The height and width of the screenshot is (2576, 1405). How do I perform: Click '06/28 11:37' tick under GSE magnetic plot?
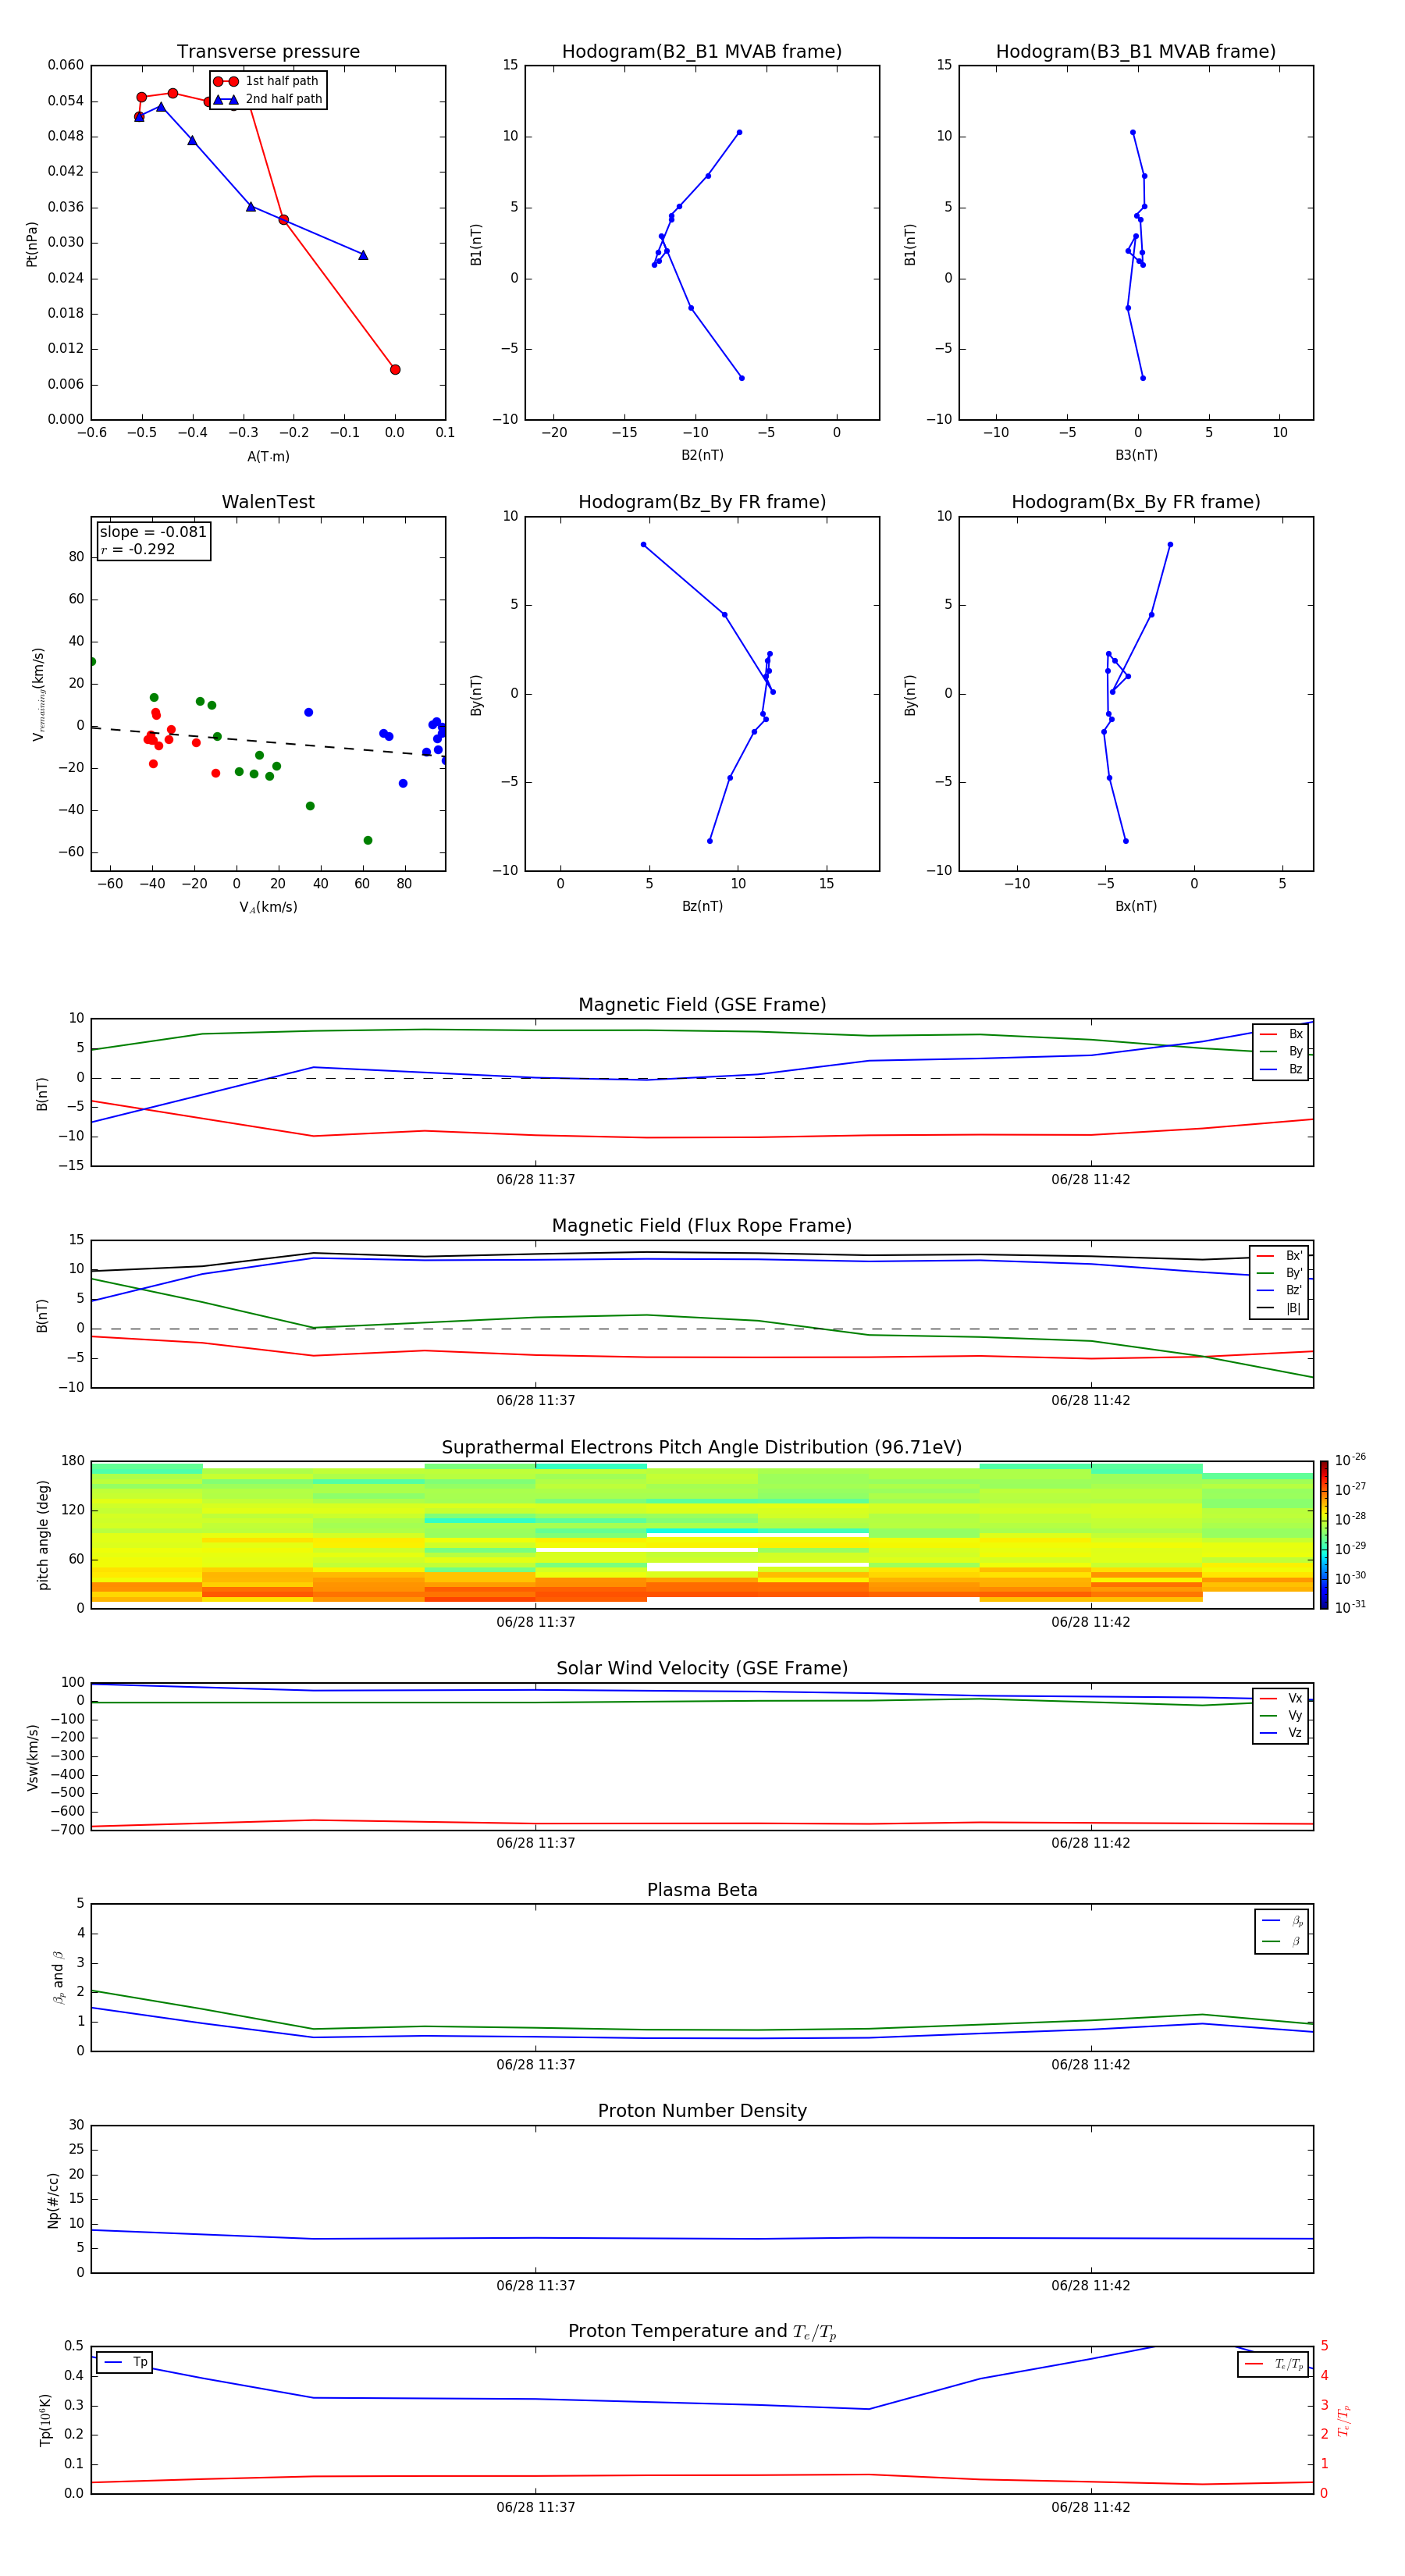click(x=535, y=1180)
